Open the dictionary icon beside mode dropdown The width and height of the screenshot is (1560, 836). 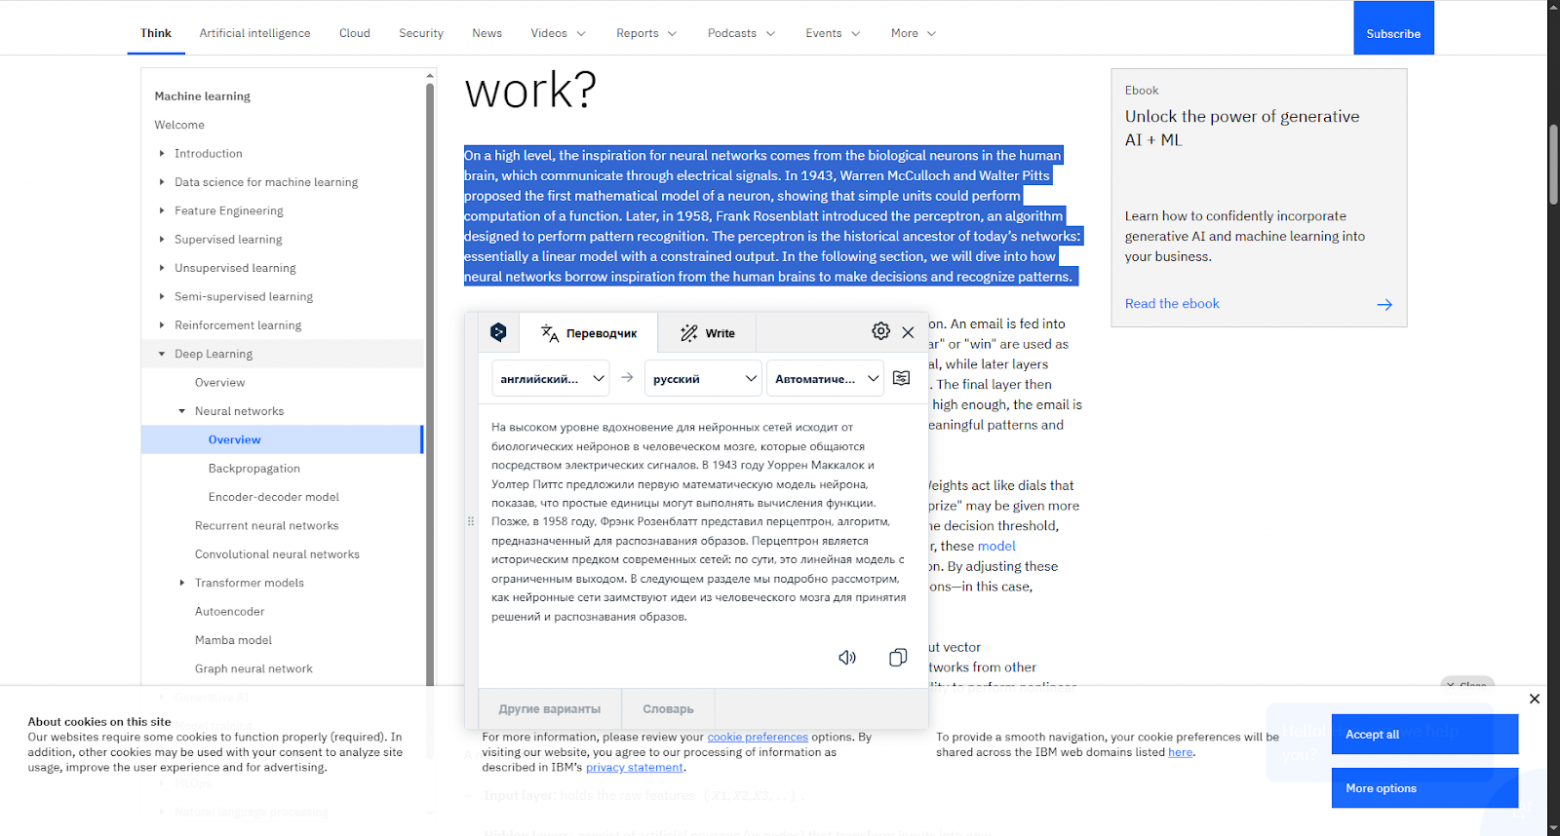click(902, 378)
